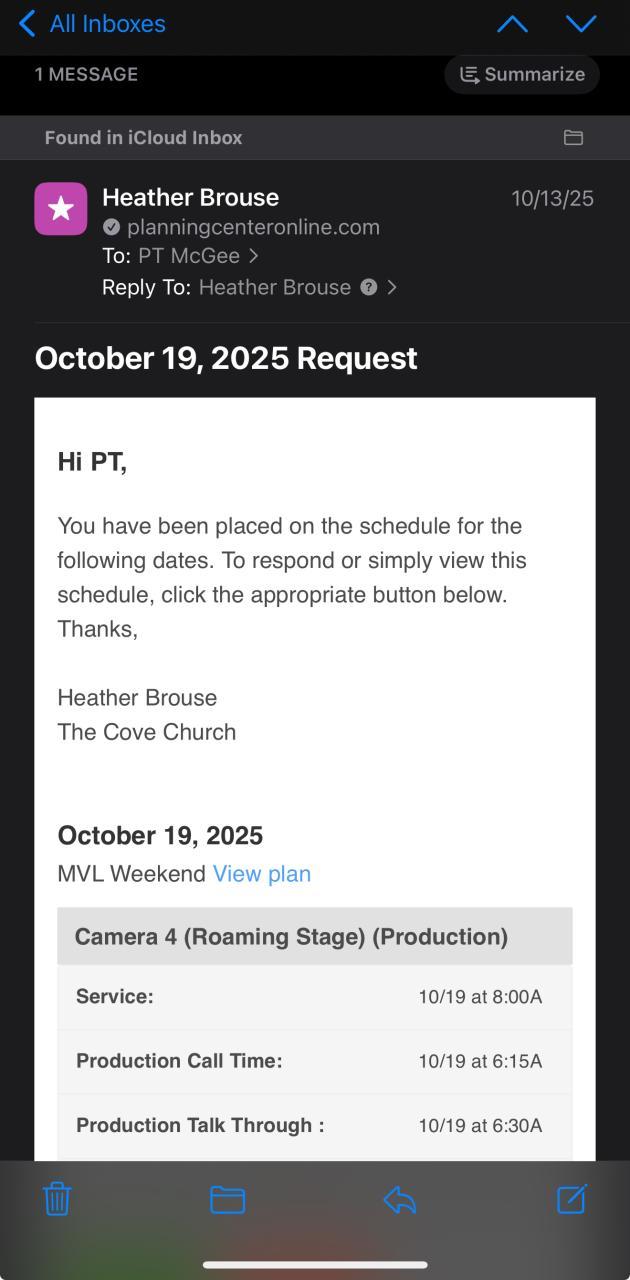Expand recipient details chevron next to PT McGee

click(254, 256)
